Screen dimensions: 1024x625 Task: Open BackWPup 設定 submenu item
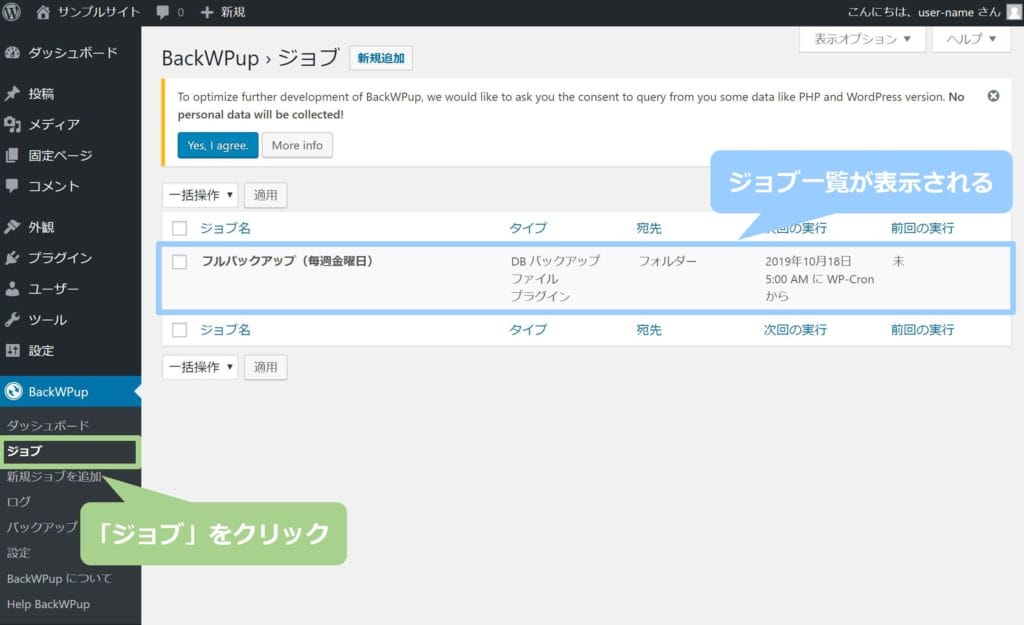18,553
